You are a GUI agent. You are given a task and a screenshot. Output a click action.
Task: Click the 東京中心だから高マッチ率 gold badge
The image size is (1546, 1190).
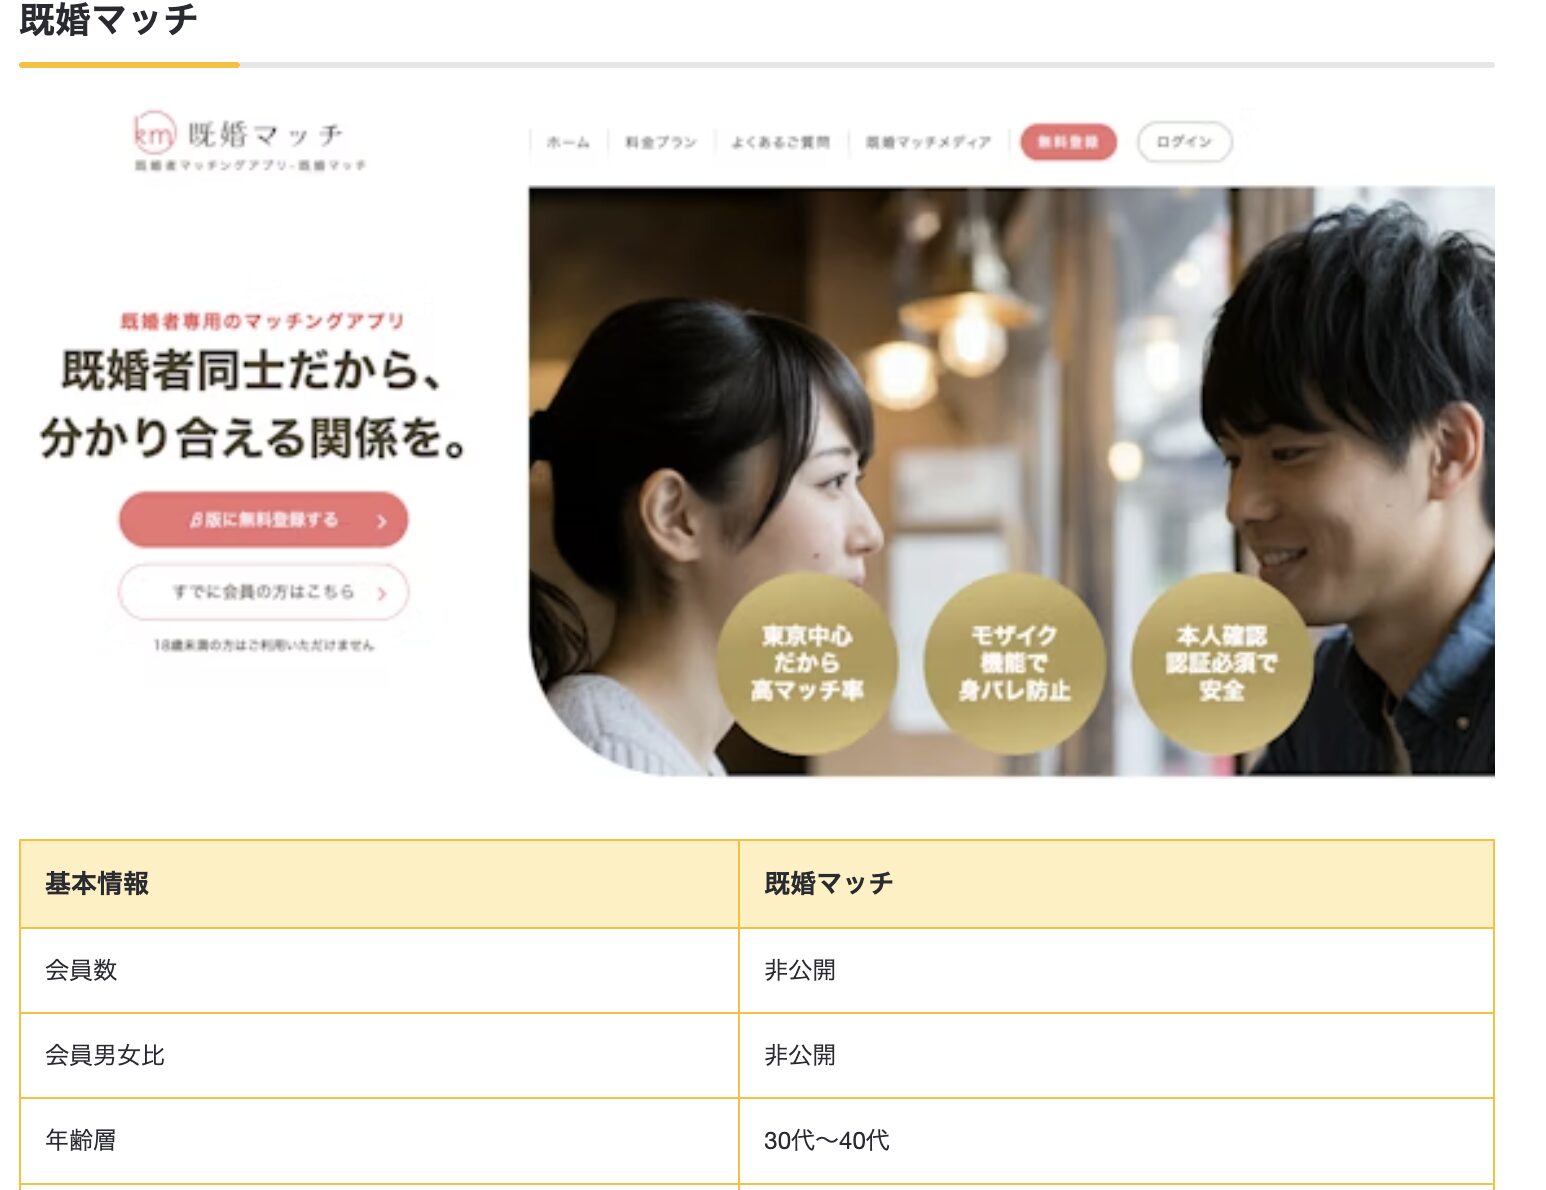point(807,663)
